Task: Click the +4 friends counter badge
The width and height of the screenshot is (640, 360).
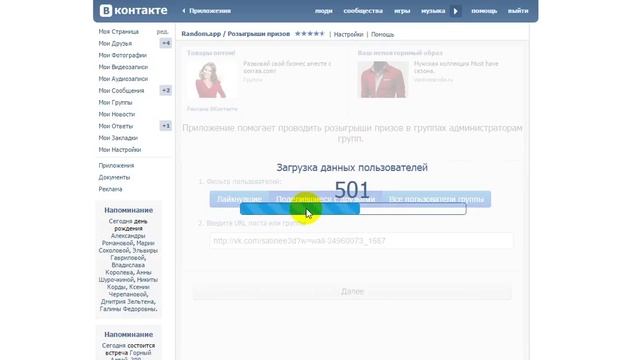Action: 165,43
